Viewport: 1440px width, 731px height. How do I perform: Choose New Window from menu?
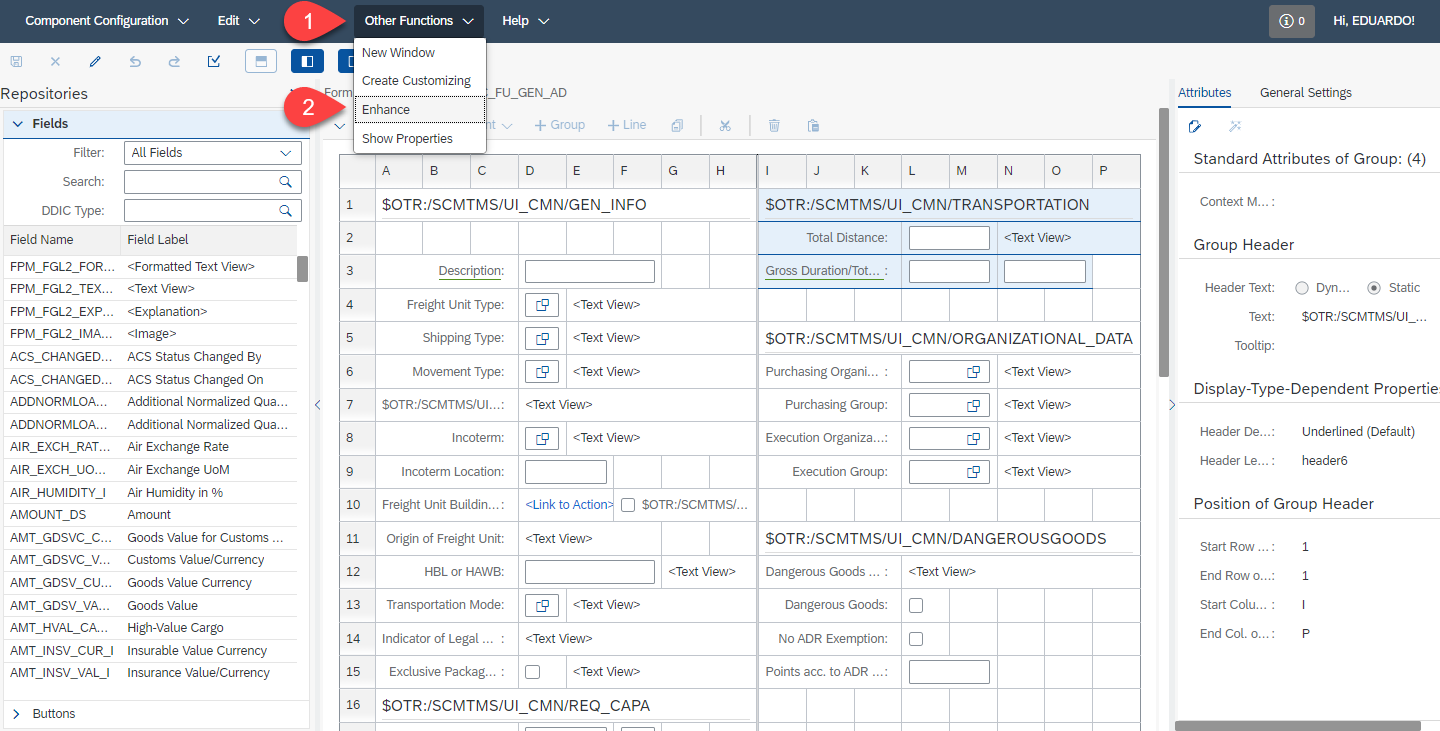click(x=420, y=53)
